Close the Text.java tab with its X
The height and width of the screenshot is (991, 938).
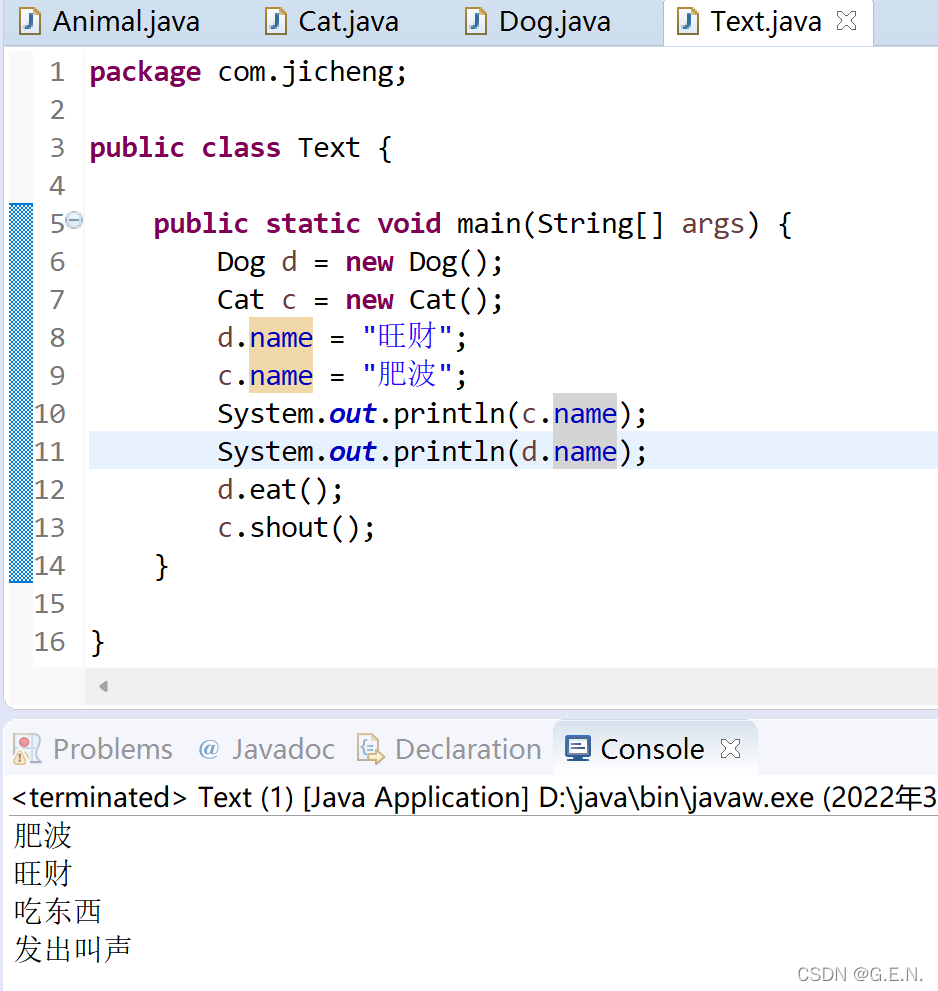(846, 21)
